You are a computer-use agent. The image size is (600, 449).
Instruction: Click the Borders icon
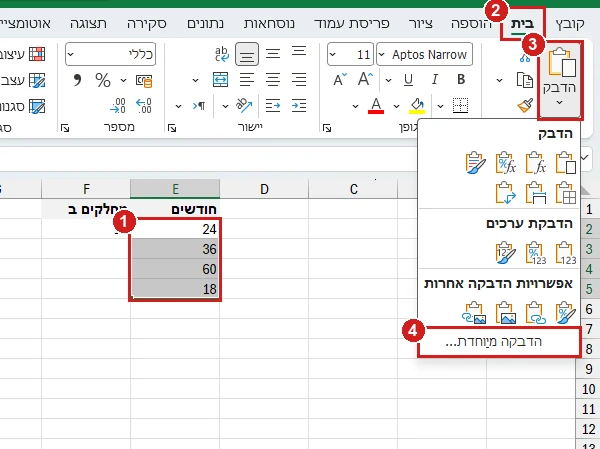pyautogui.click(x=460, y=105)
